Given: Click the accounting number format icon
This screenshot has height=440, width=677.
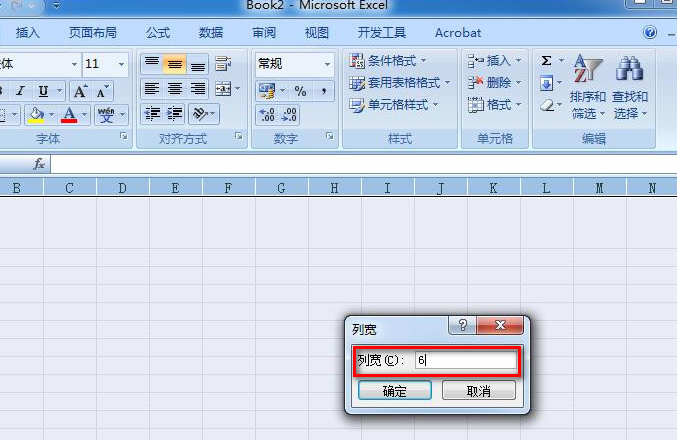Looking at the screenshot, I should click(x=267, y=91).
